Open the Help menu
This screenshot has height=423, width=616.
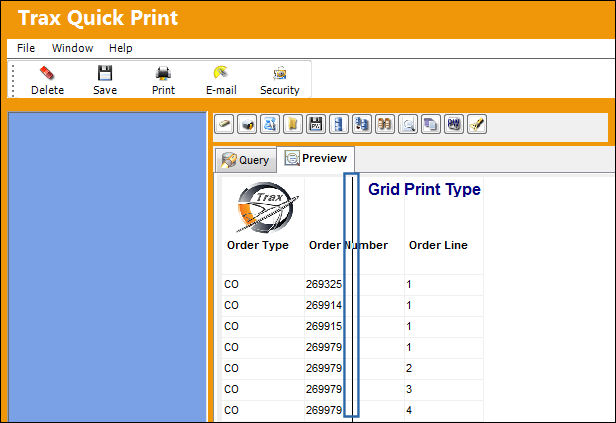[x=121, y=48]
